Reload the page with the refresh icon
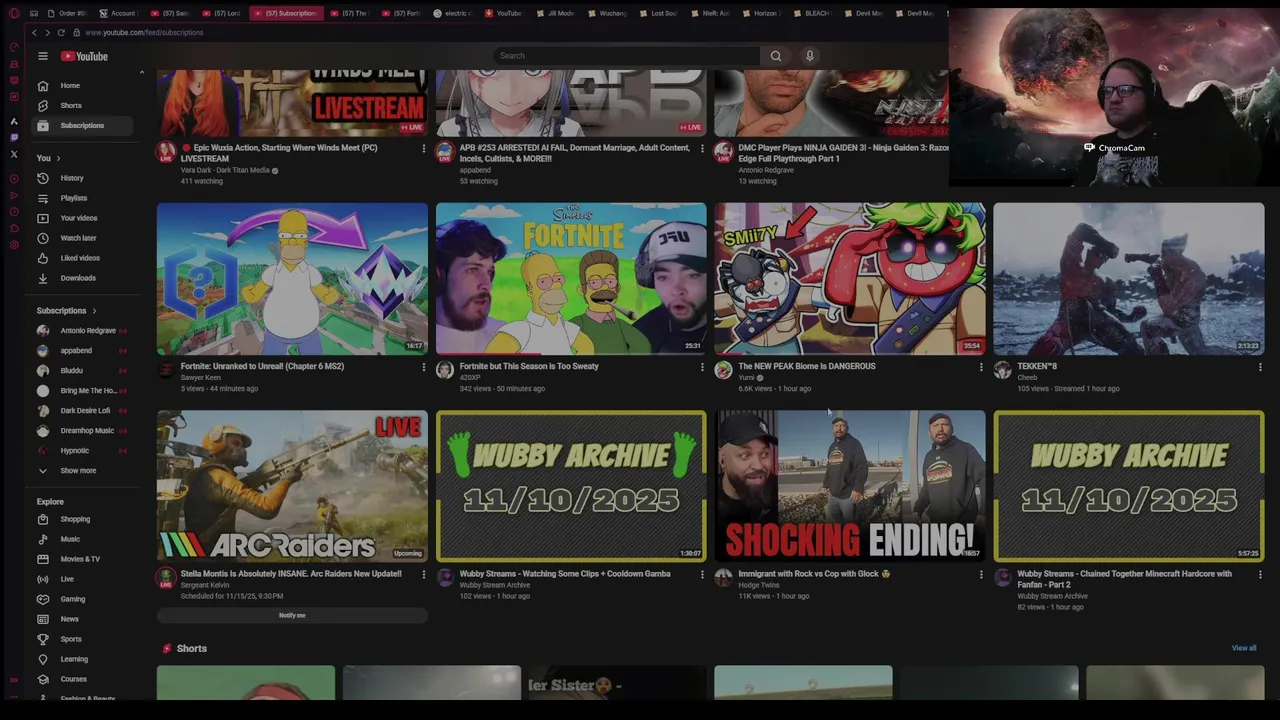Viewport: 1280px width, 720px height. click(62, 32)
